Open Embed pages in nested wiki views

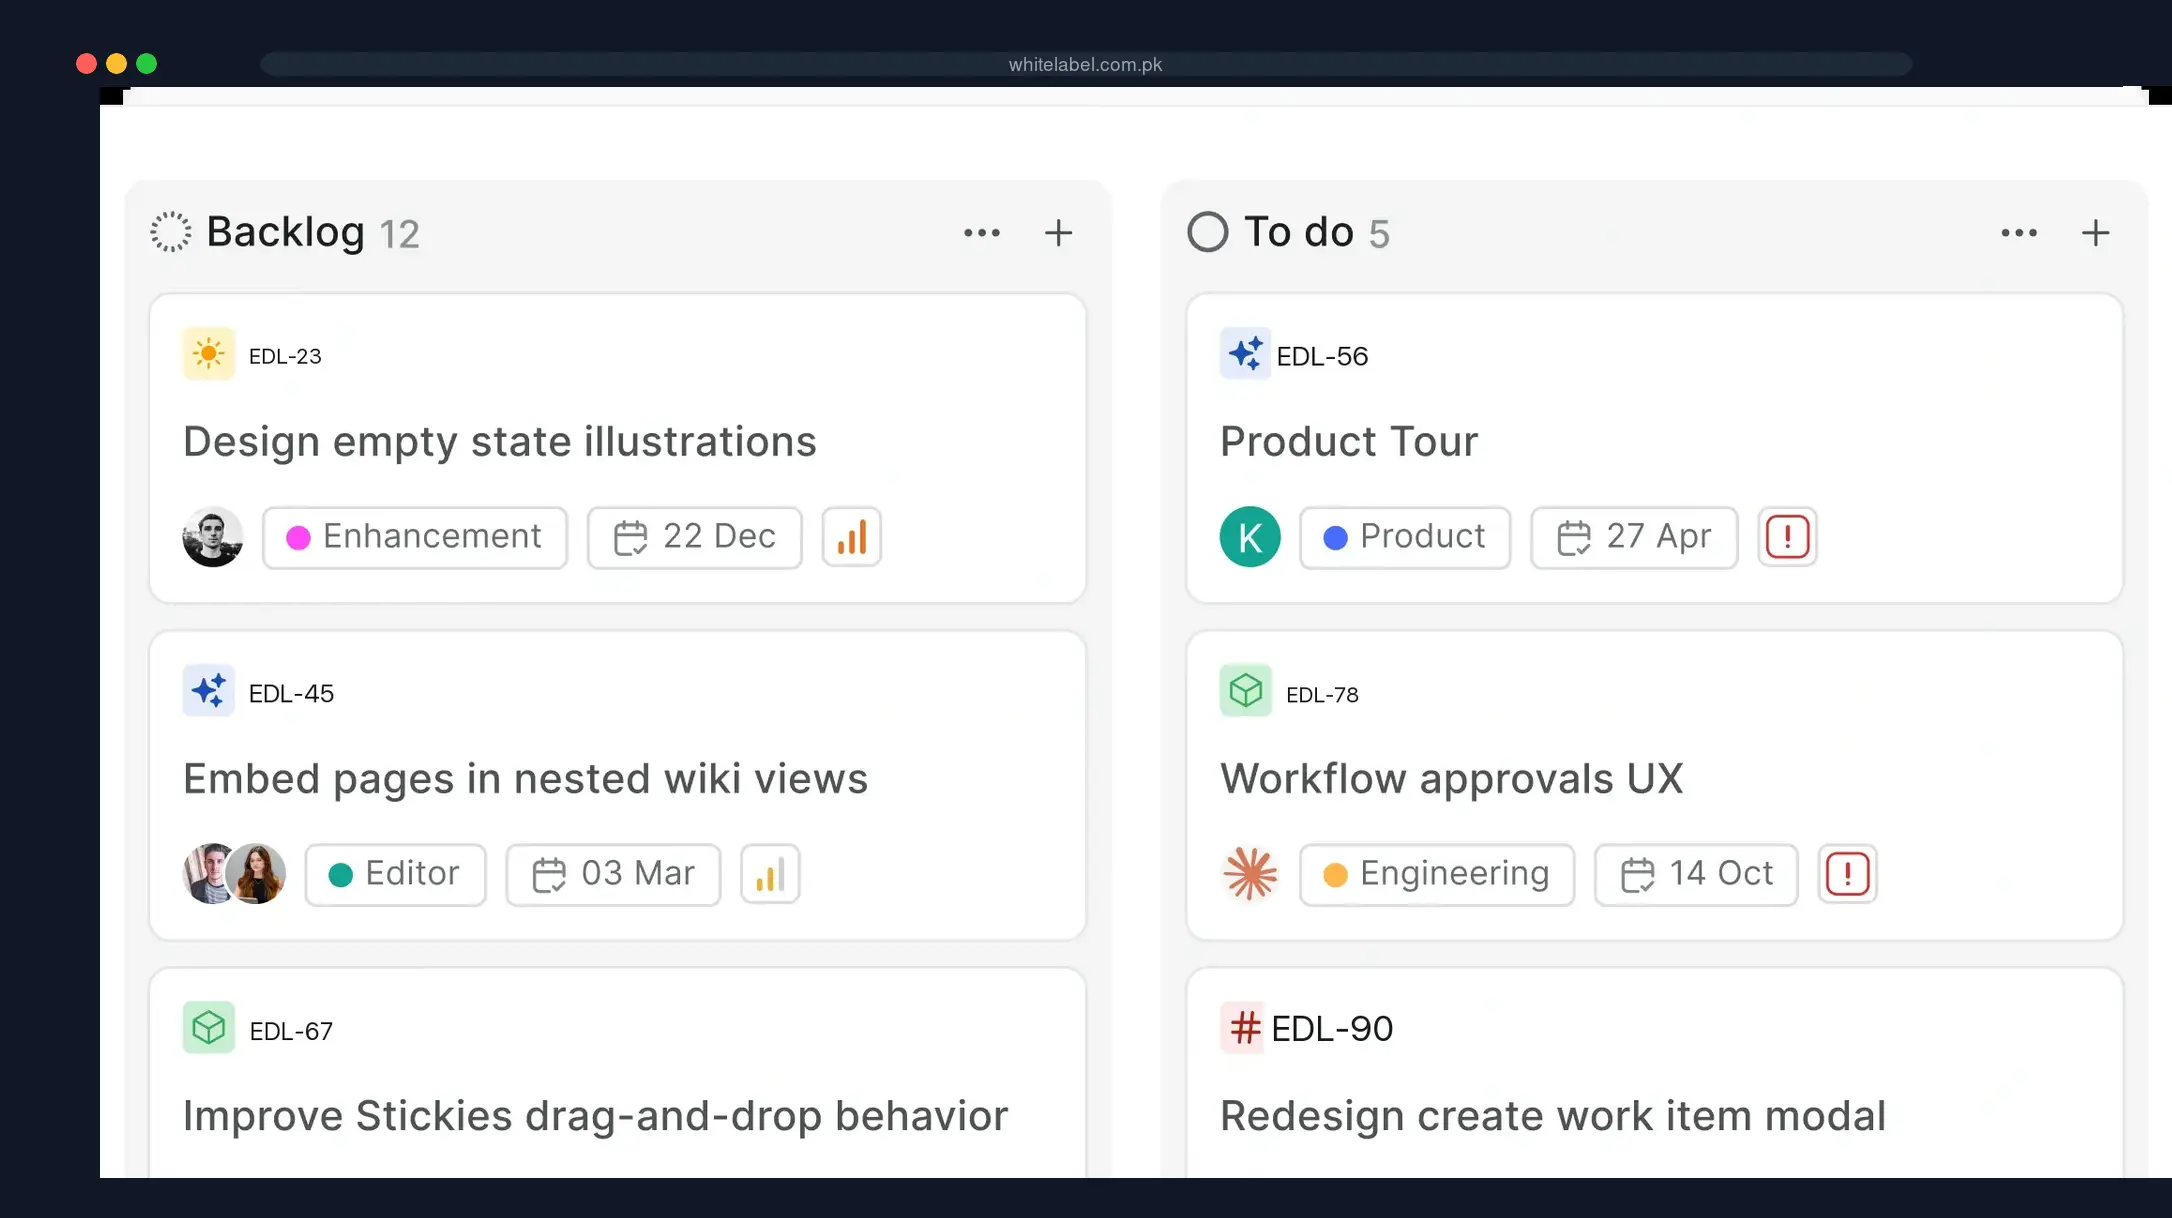[x=526, y=779]
